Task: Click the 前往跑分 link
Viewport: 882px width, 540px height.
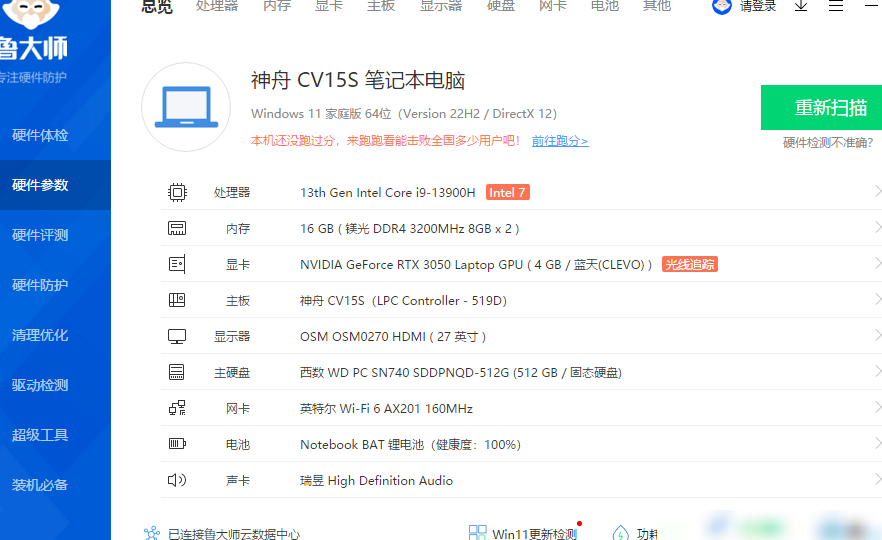Action: click(x=560, y=141)
